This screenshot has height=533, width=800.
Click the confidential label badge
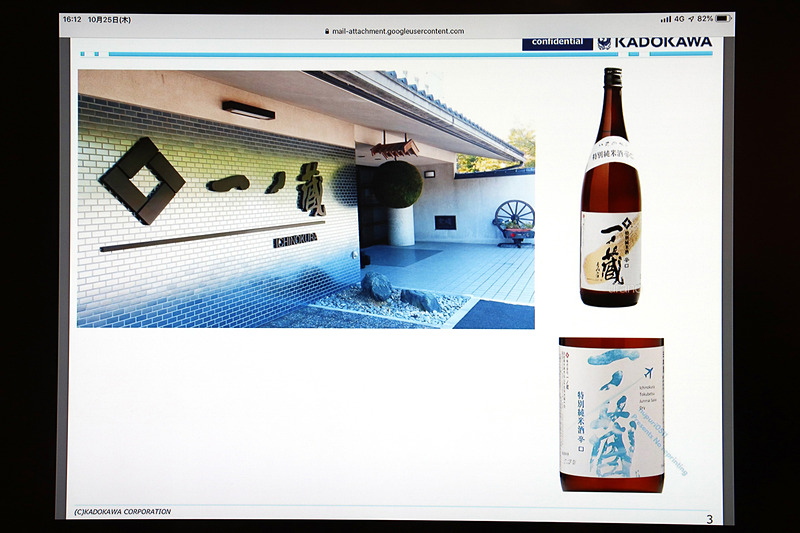pyautogui.click(x=557, y=42)
